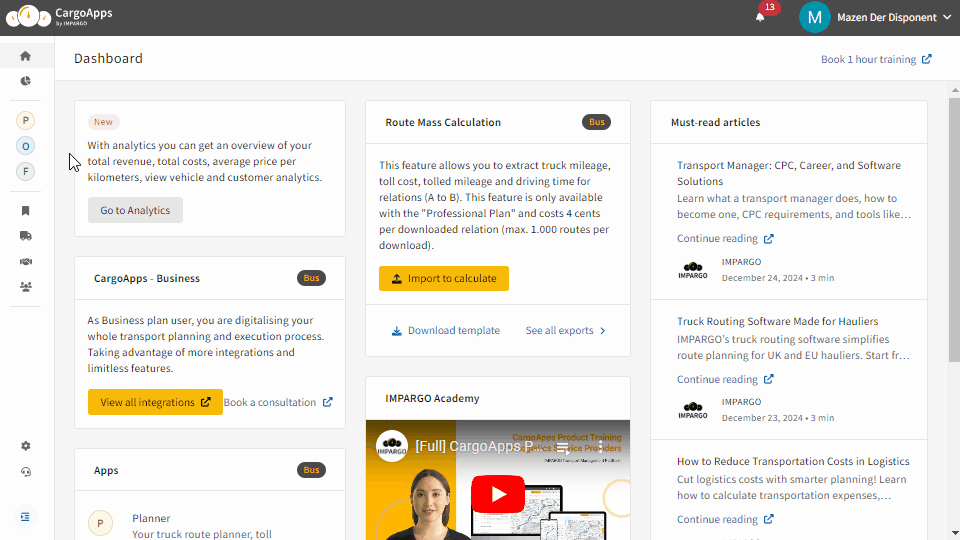960x540 pixels.
Task: Click the Bus badge on Route Mass Calculation
Action: pyautogui.click(x=596, y=122)
